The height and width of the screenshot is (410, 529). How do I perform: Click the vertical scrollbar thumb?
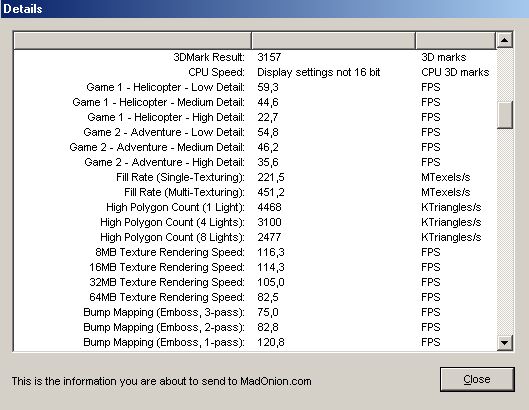(505, 115)
